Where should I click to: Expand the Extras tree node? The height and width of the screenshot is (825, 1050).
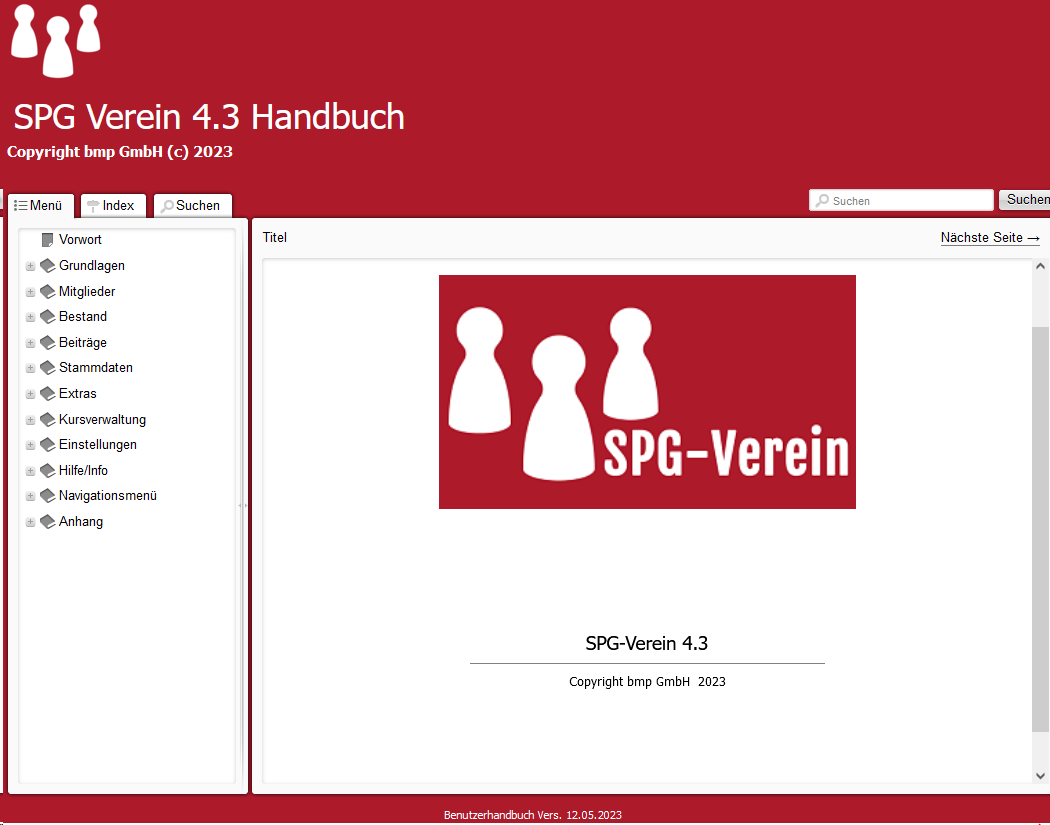30,395
